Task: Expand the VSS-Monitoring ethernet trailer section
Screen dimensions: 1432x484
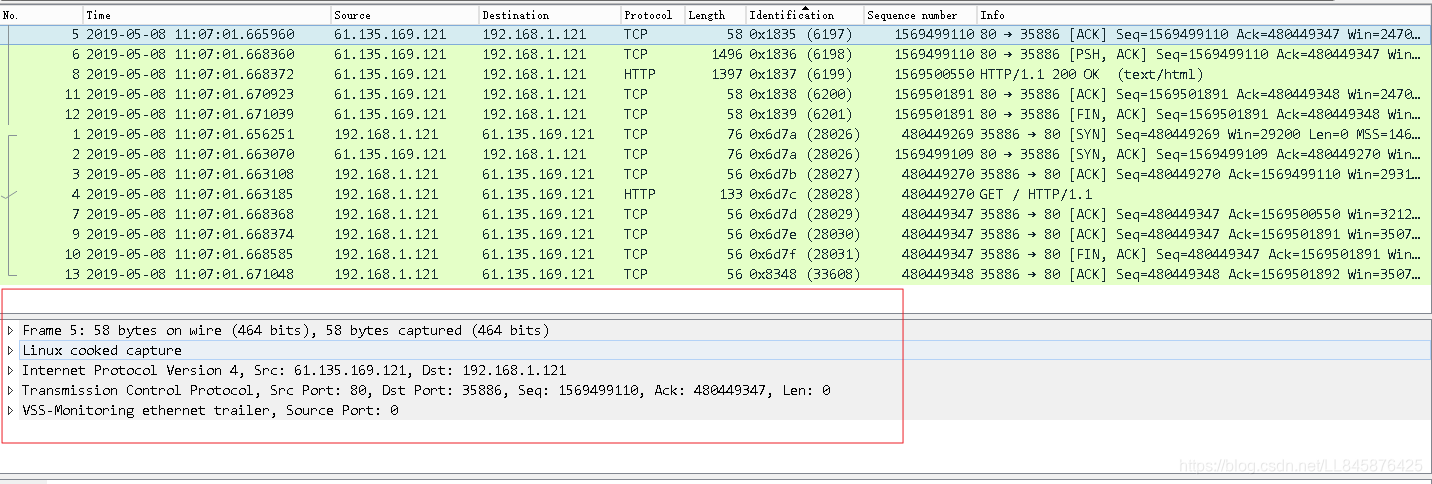Action: 11,410
